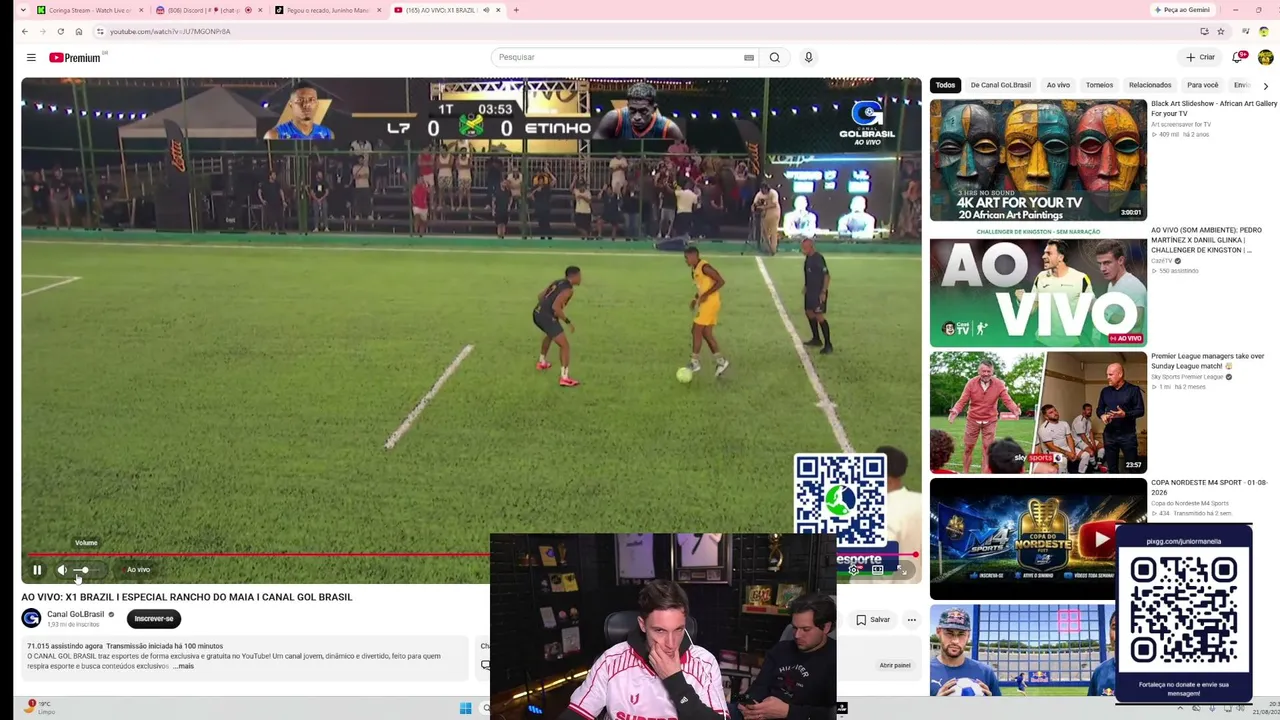Close the YouTube AO VIVO tab
Image resolution: width=1280 pixels, height=720 pixels.
498,10
